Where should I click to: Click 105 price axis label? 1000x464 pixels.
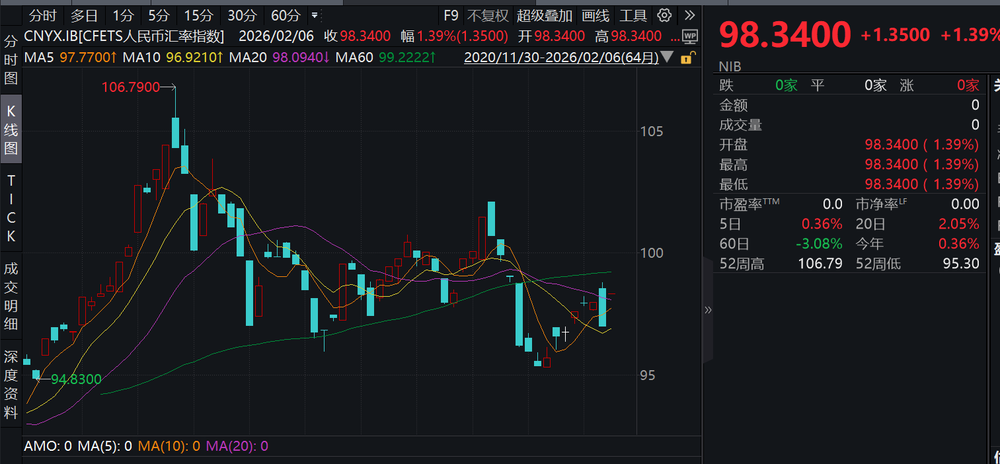pyautogui.click(x=651, y=132)
